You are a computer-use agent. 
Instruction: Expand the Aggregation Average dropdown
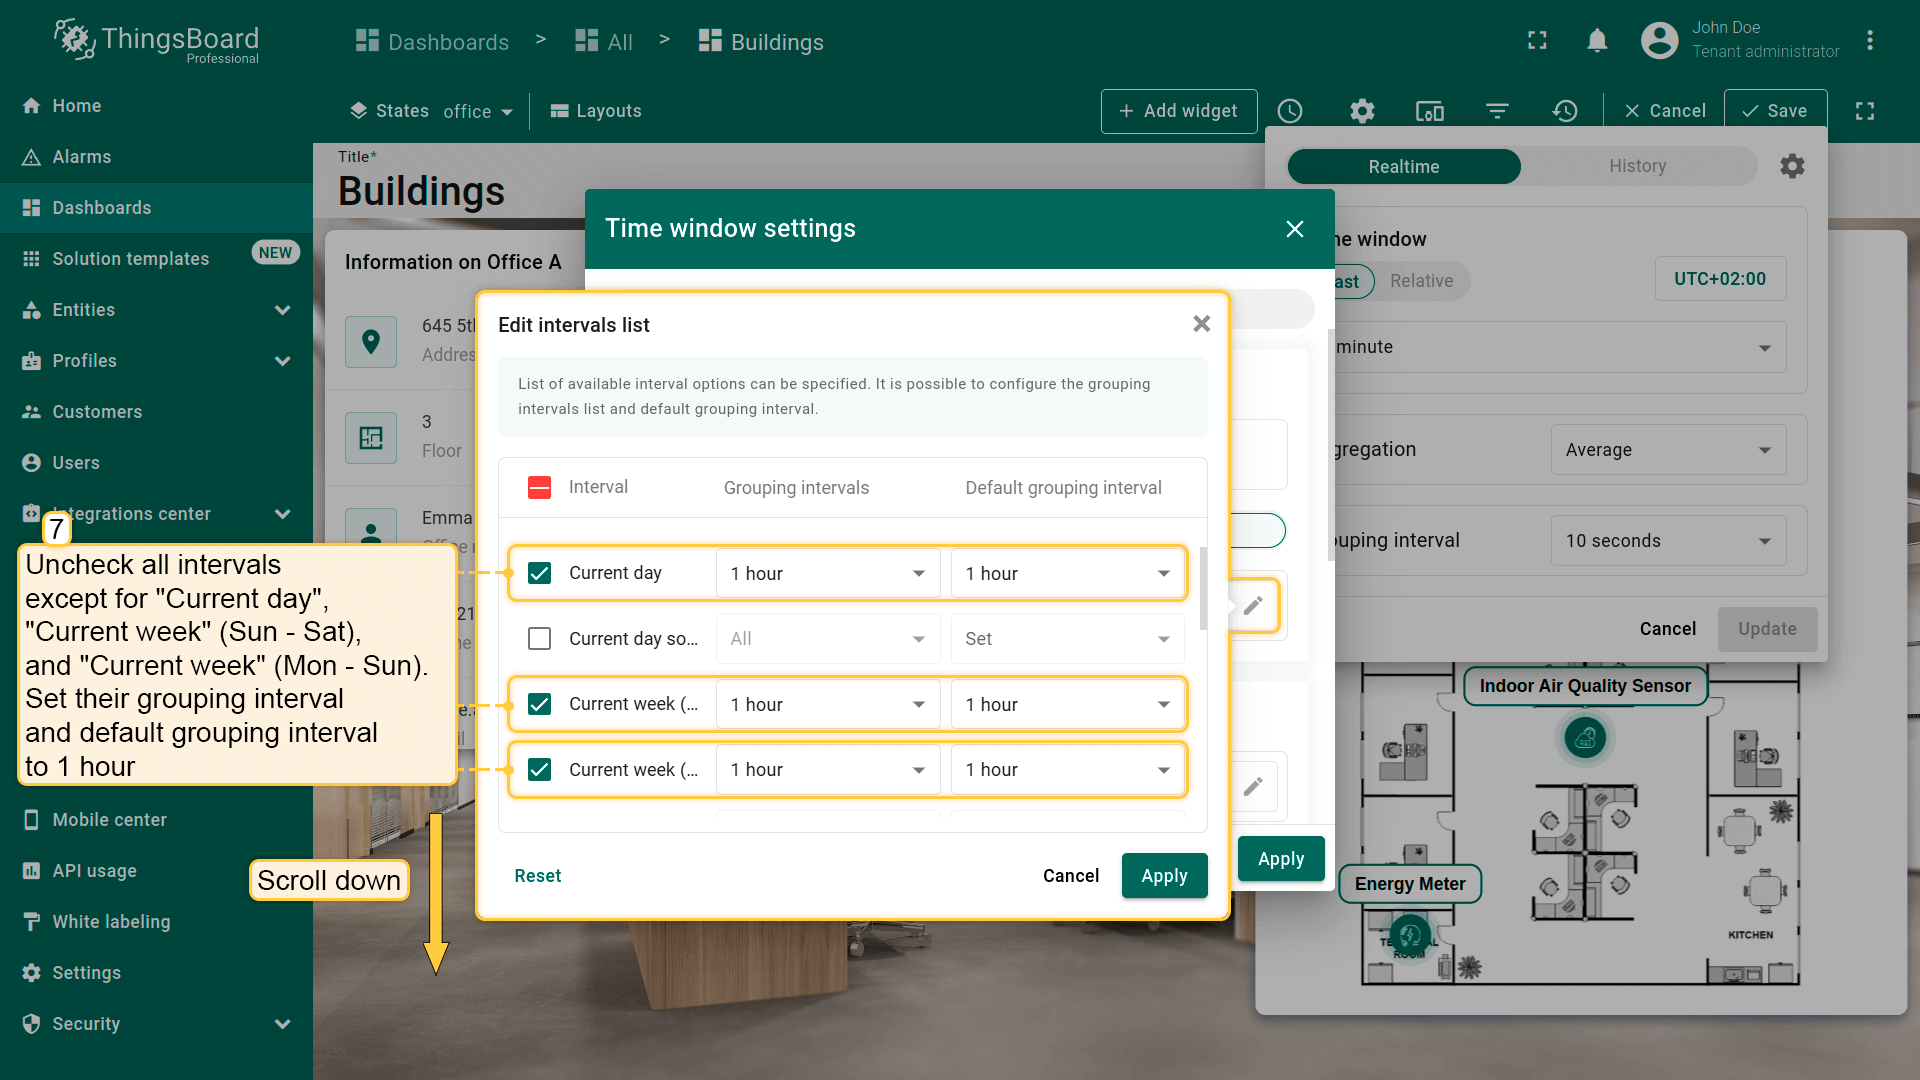click(1667, 450)
